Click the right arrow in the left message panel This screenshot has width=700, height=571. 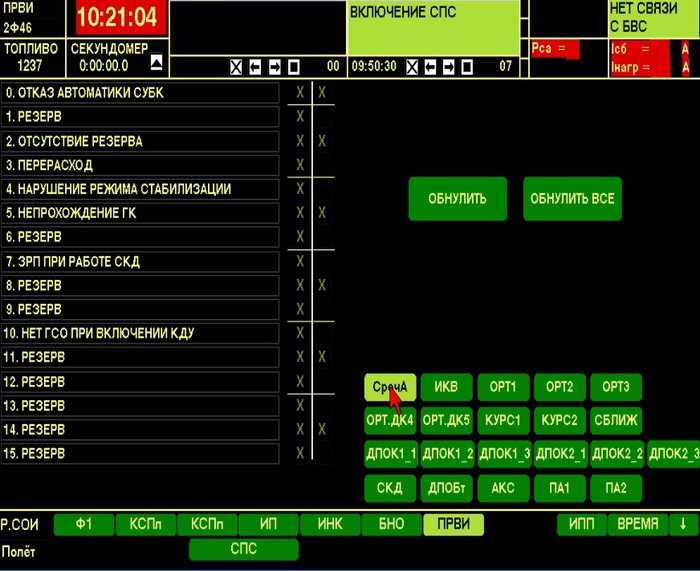[275, 67]
